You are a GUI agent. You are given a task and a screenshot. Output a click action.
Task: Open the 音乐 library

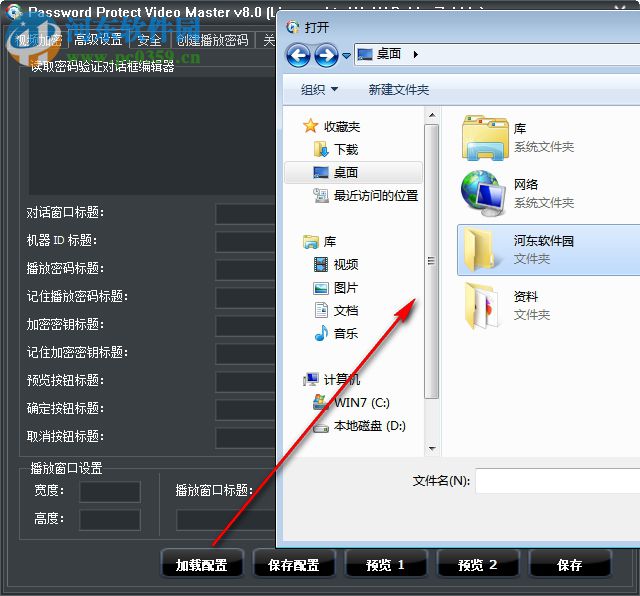[336, 334]
